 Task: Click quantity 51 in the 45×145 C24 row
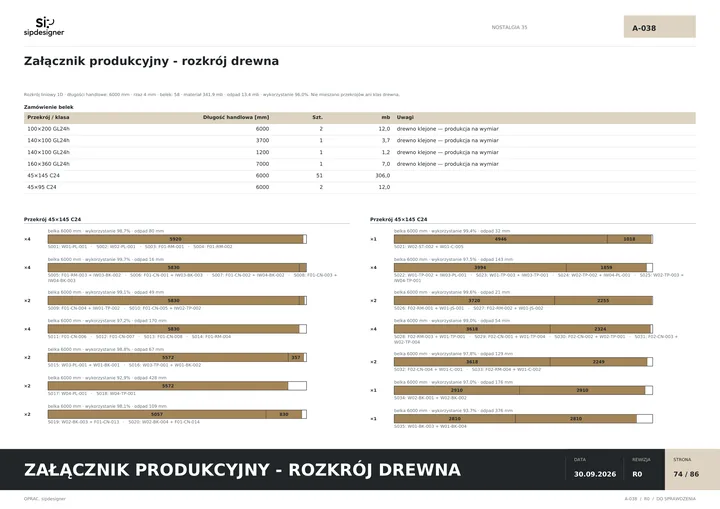point(320,175)
